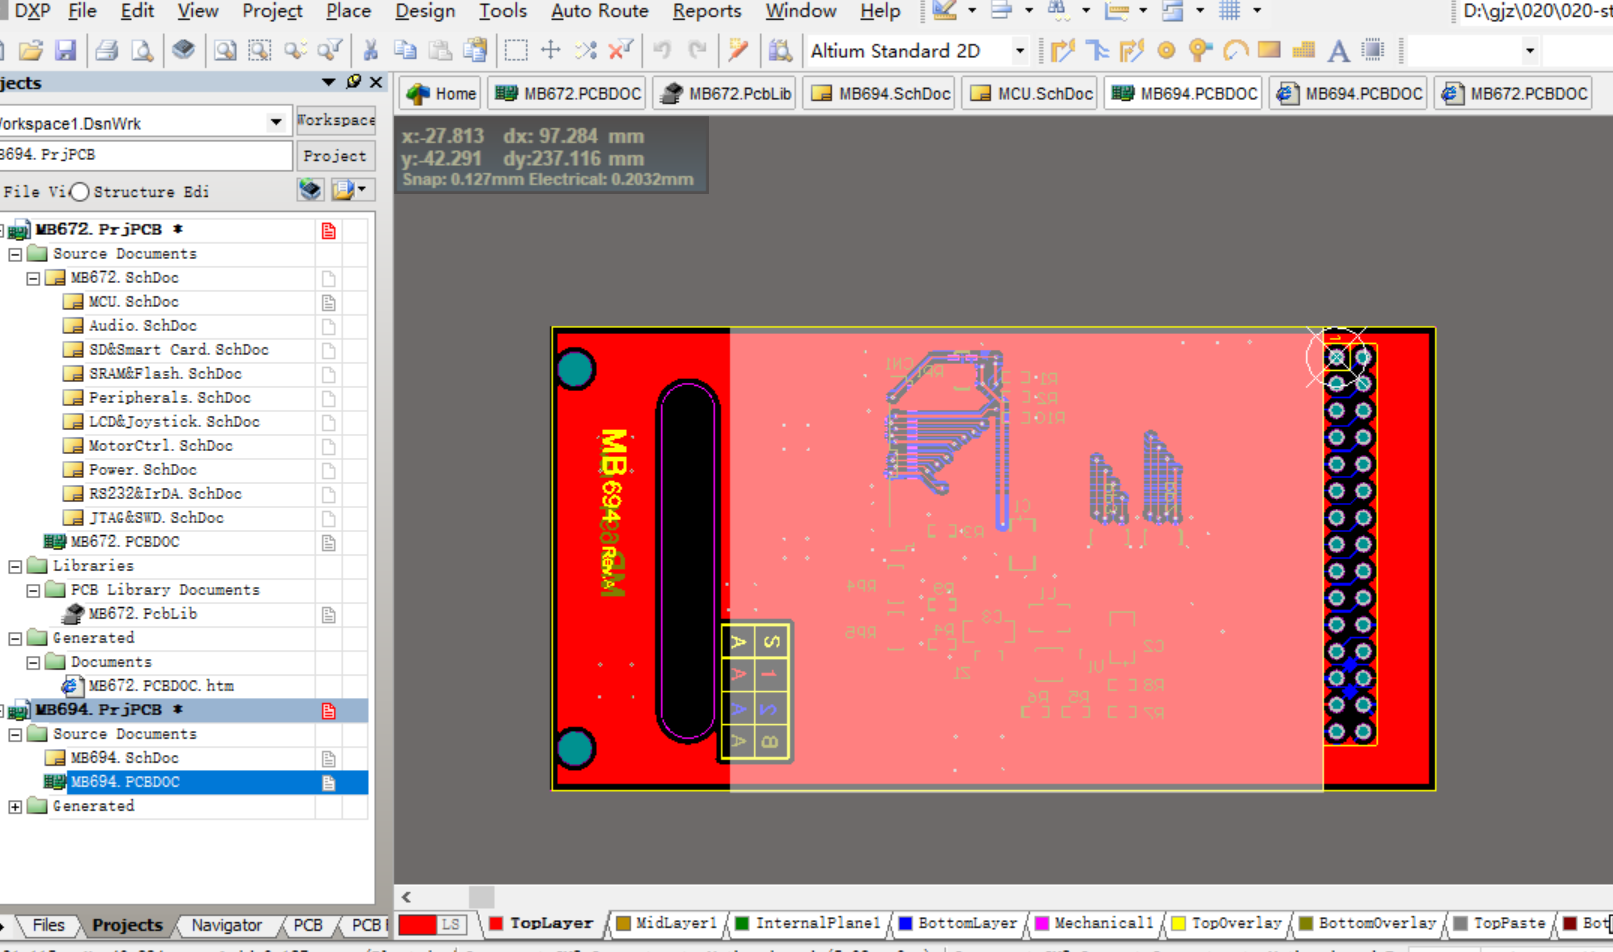Select the TopOverlay layer tab
This screenshot has width=1613, height=952.
pyautogui.click(x=1226, y=924)
